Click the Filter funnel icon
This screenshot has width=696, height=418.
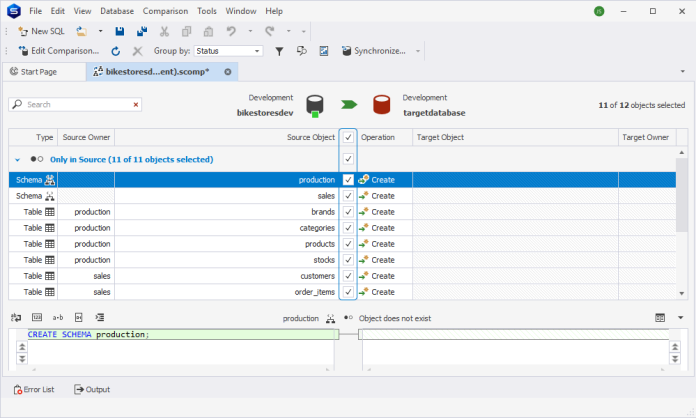279,51
